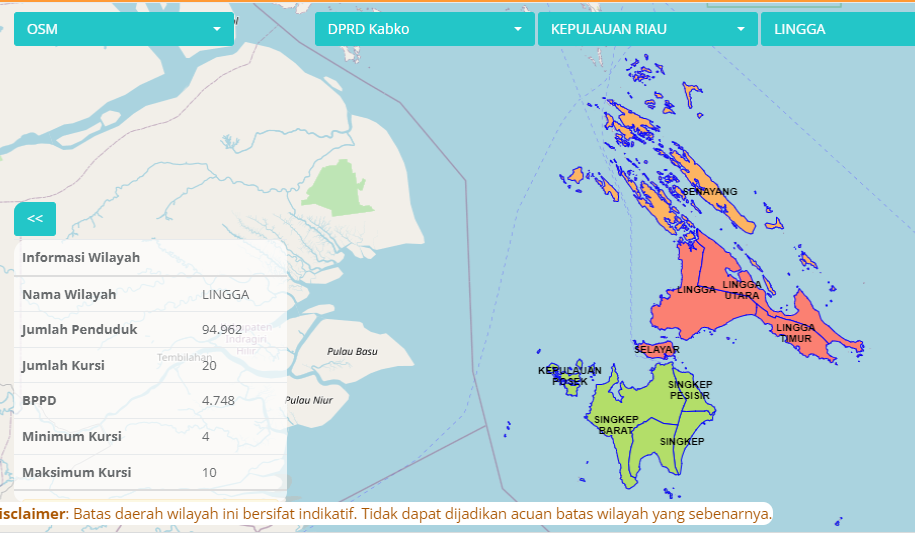
Task: Open the KEPULAUAN RIAU province dropdown
Action: [647, 29]
